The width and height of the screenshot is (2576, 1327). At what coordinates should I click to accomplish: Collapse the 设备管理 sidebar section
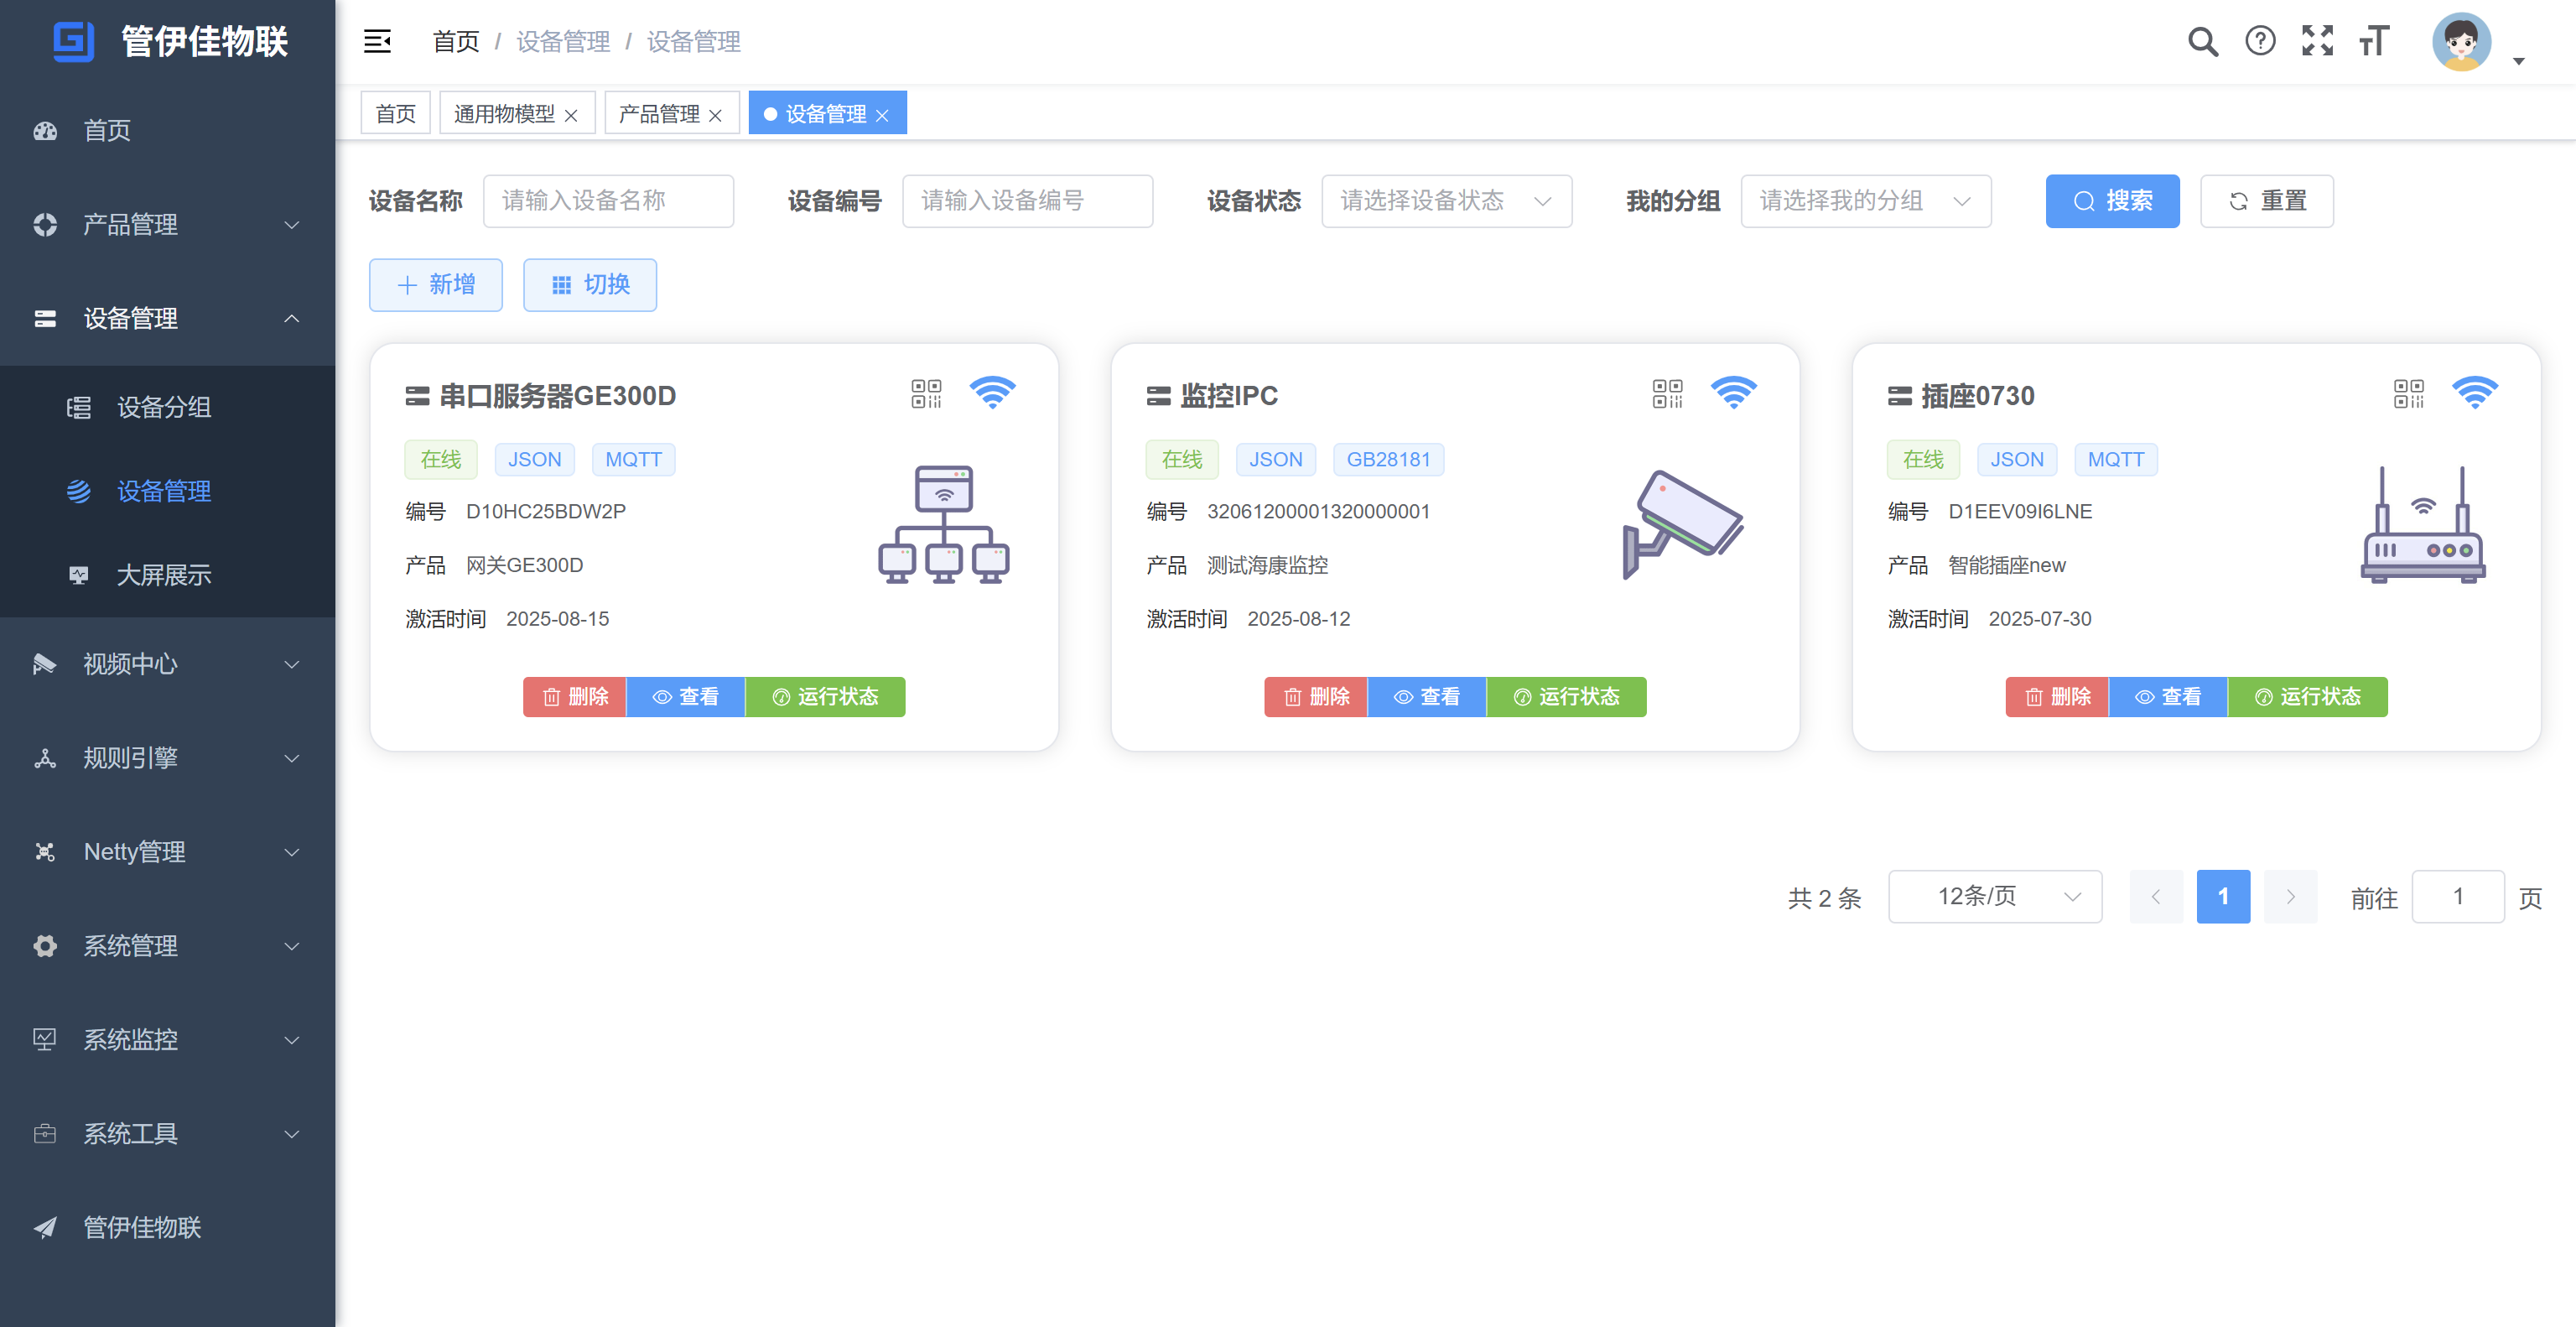(167, 319)
